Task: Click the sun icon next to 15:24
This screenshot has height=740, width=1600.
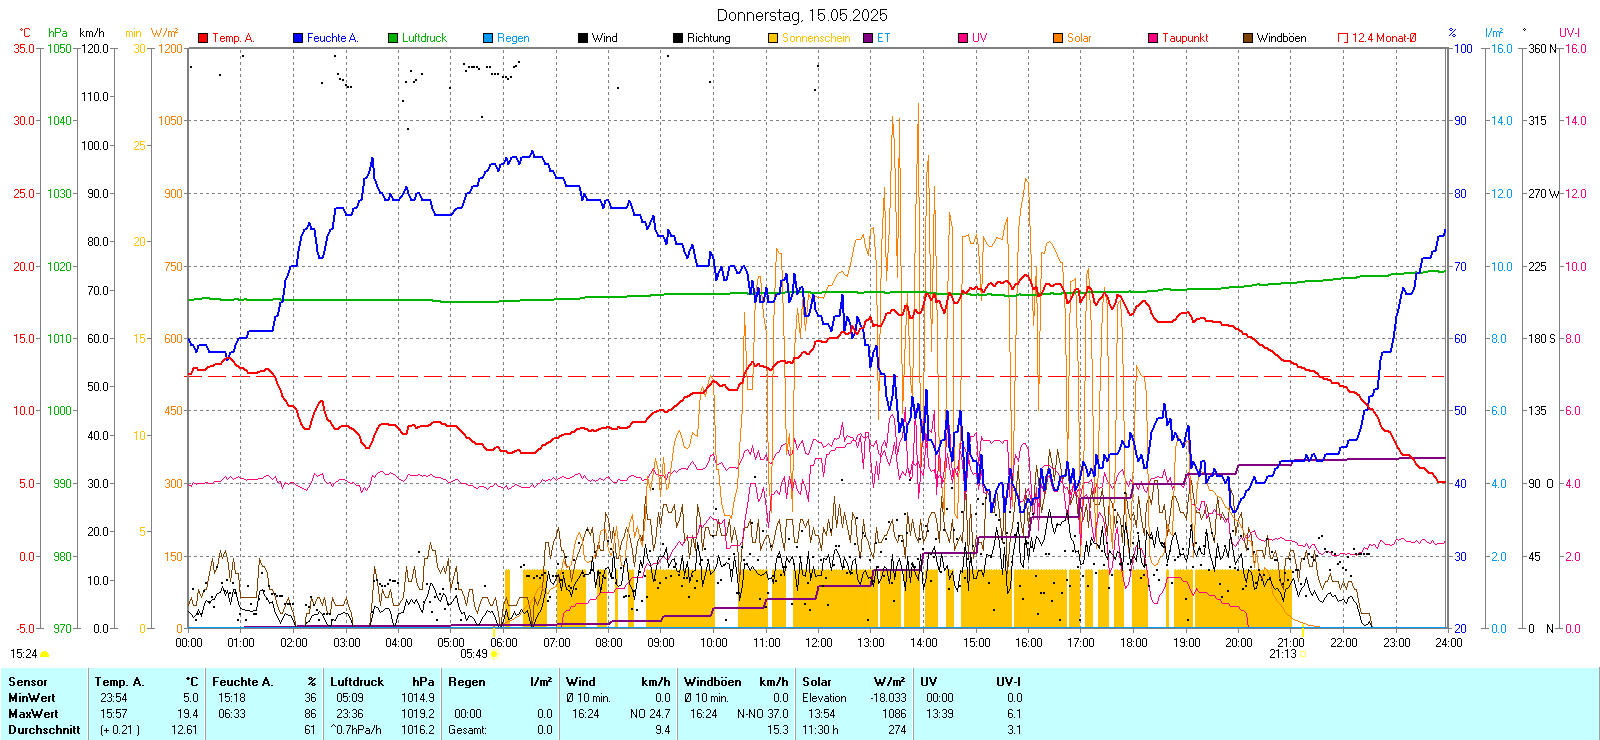Action: pos(44,654)
